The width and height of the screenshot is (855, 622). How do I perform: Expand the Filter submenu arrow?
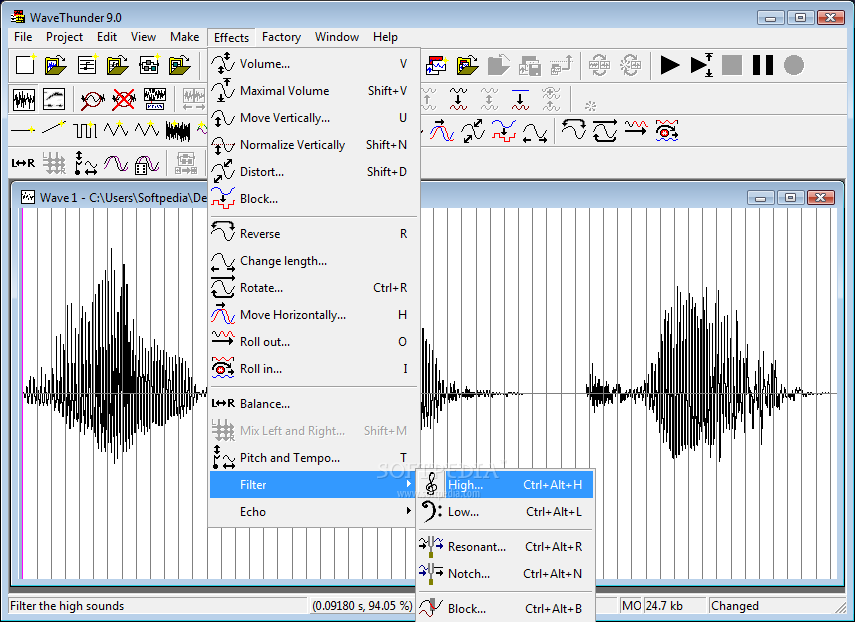click(408, 484)
